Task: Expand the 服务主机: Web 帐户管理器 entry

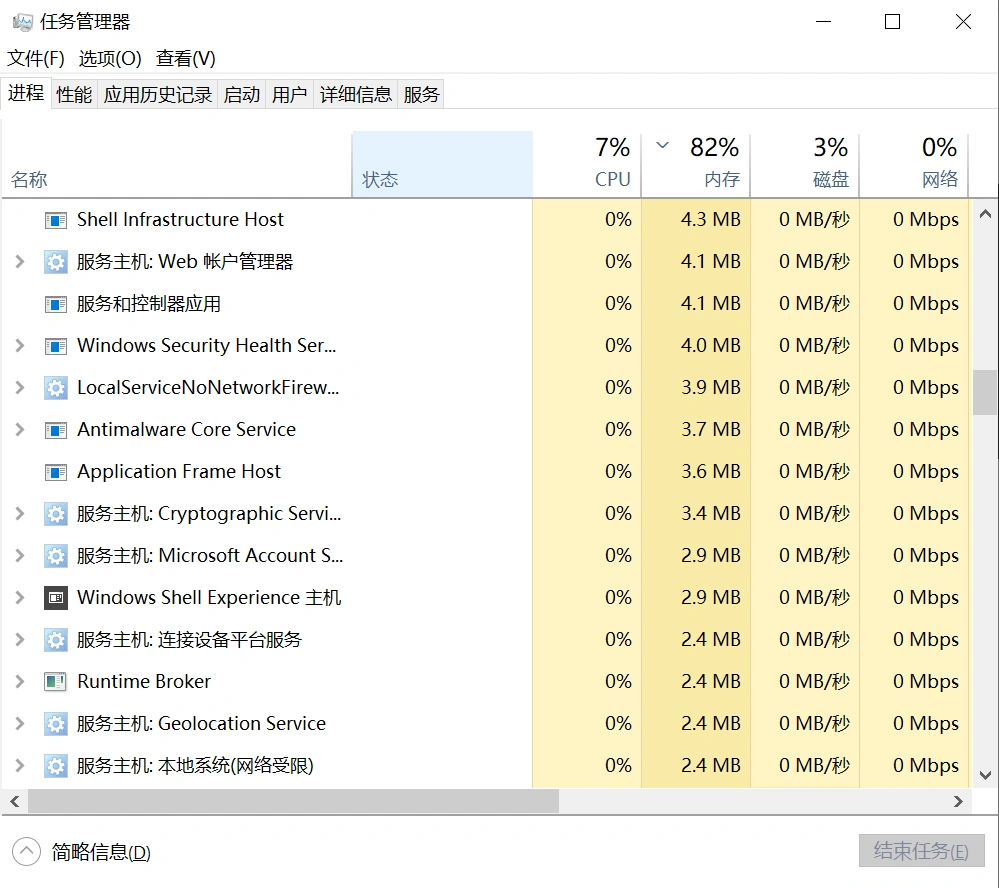Action: pos(18,261)
